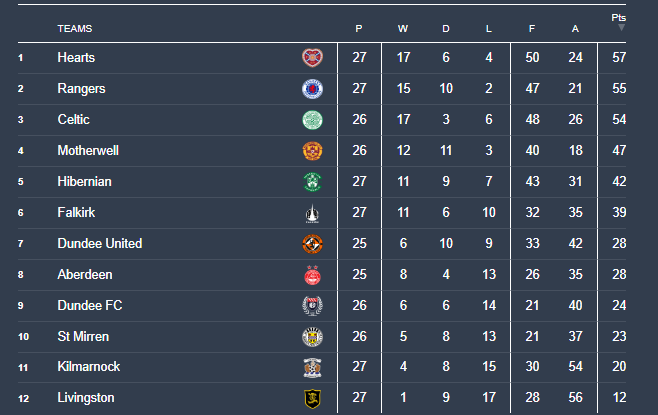Click the Dundee United club crest icon
The image size is (658, 415).
(313, 244)
